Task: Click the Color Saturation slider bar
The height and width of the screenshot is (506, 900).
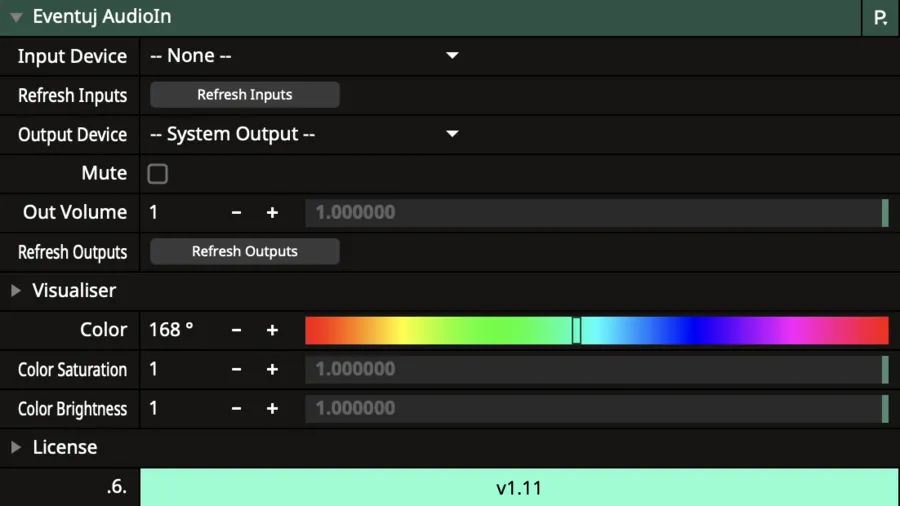Action: pyautogui.click(x=597, y=369)
